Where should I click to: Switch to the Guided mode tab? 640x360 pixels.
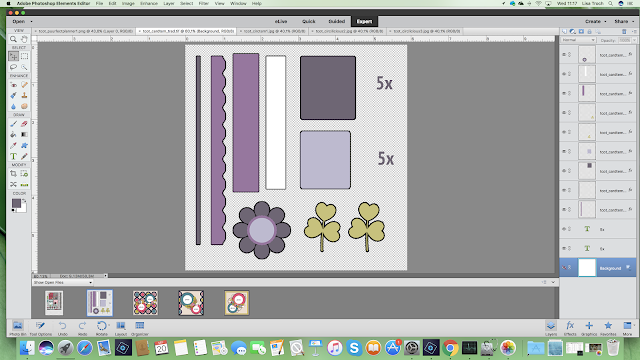337,21
